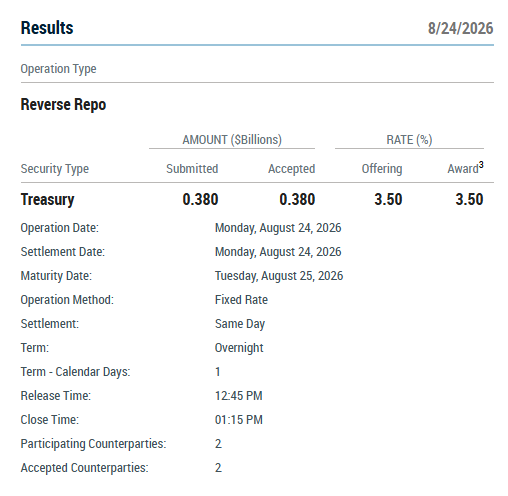Click the Reverse Repo heading
Viewport: 508px width, 496px height.
[x=63, y=105]
